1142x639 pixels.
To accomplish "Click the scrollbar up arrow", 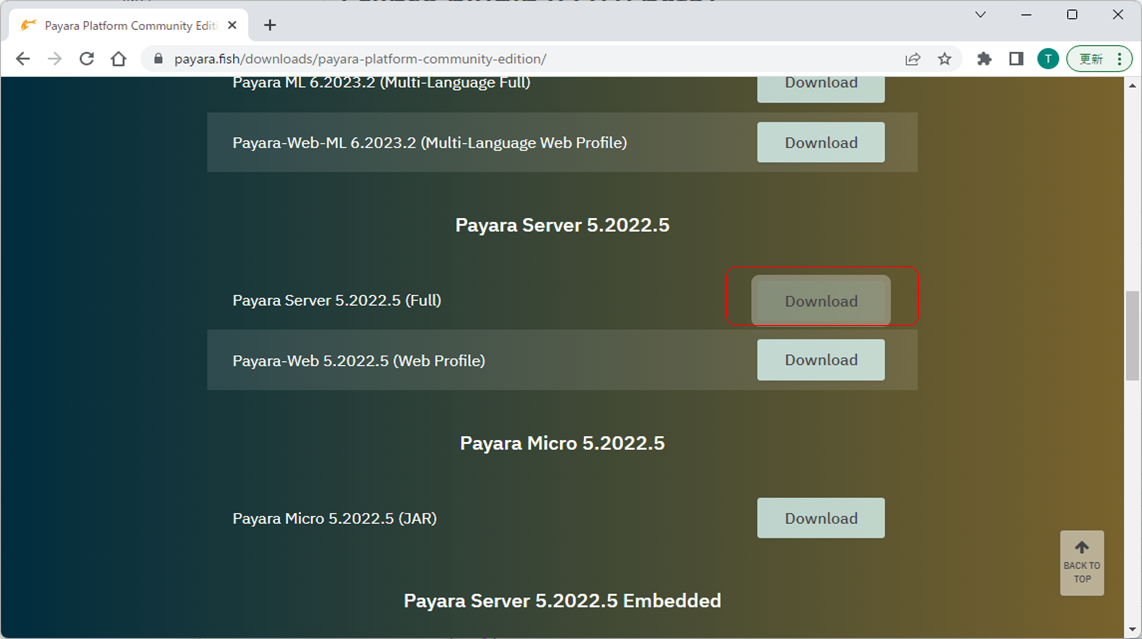I will point(1132,85).
